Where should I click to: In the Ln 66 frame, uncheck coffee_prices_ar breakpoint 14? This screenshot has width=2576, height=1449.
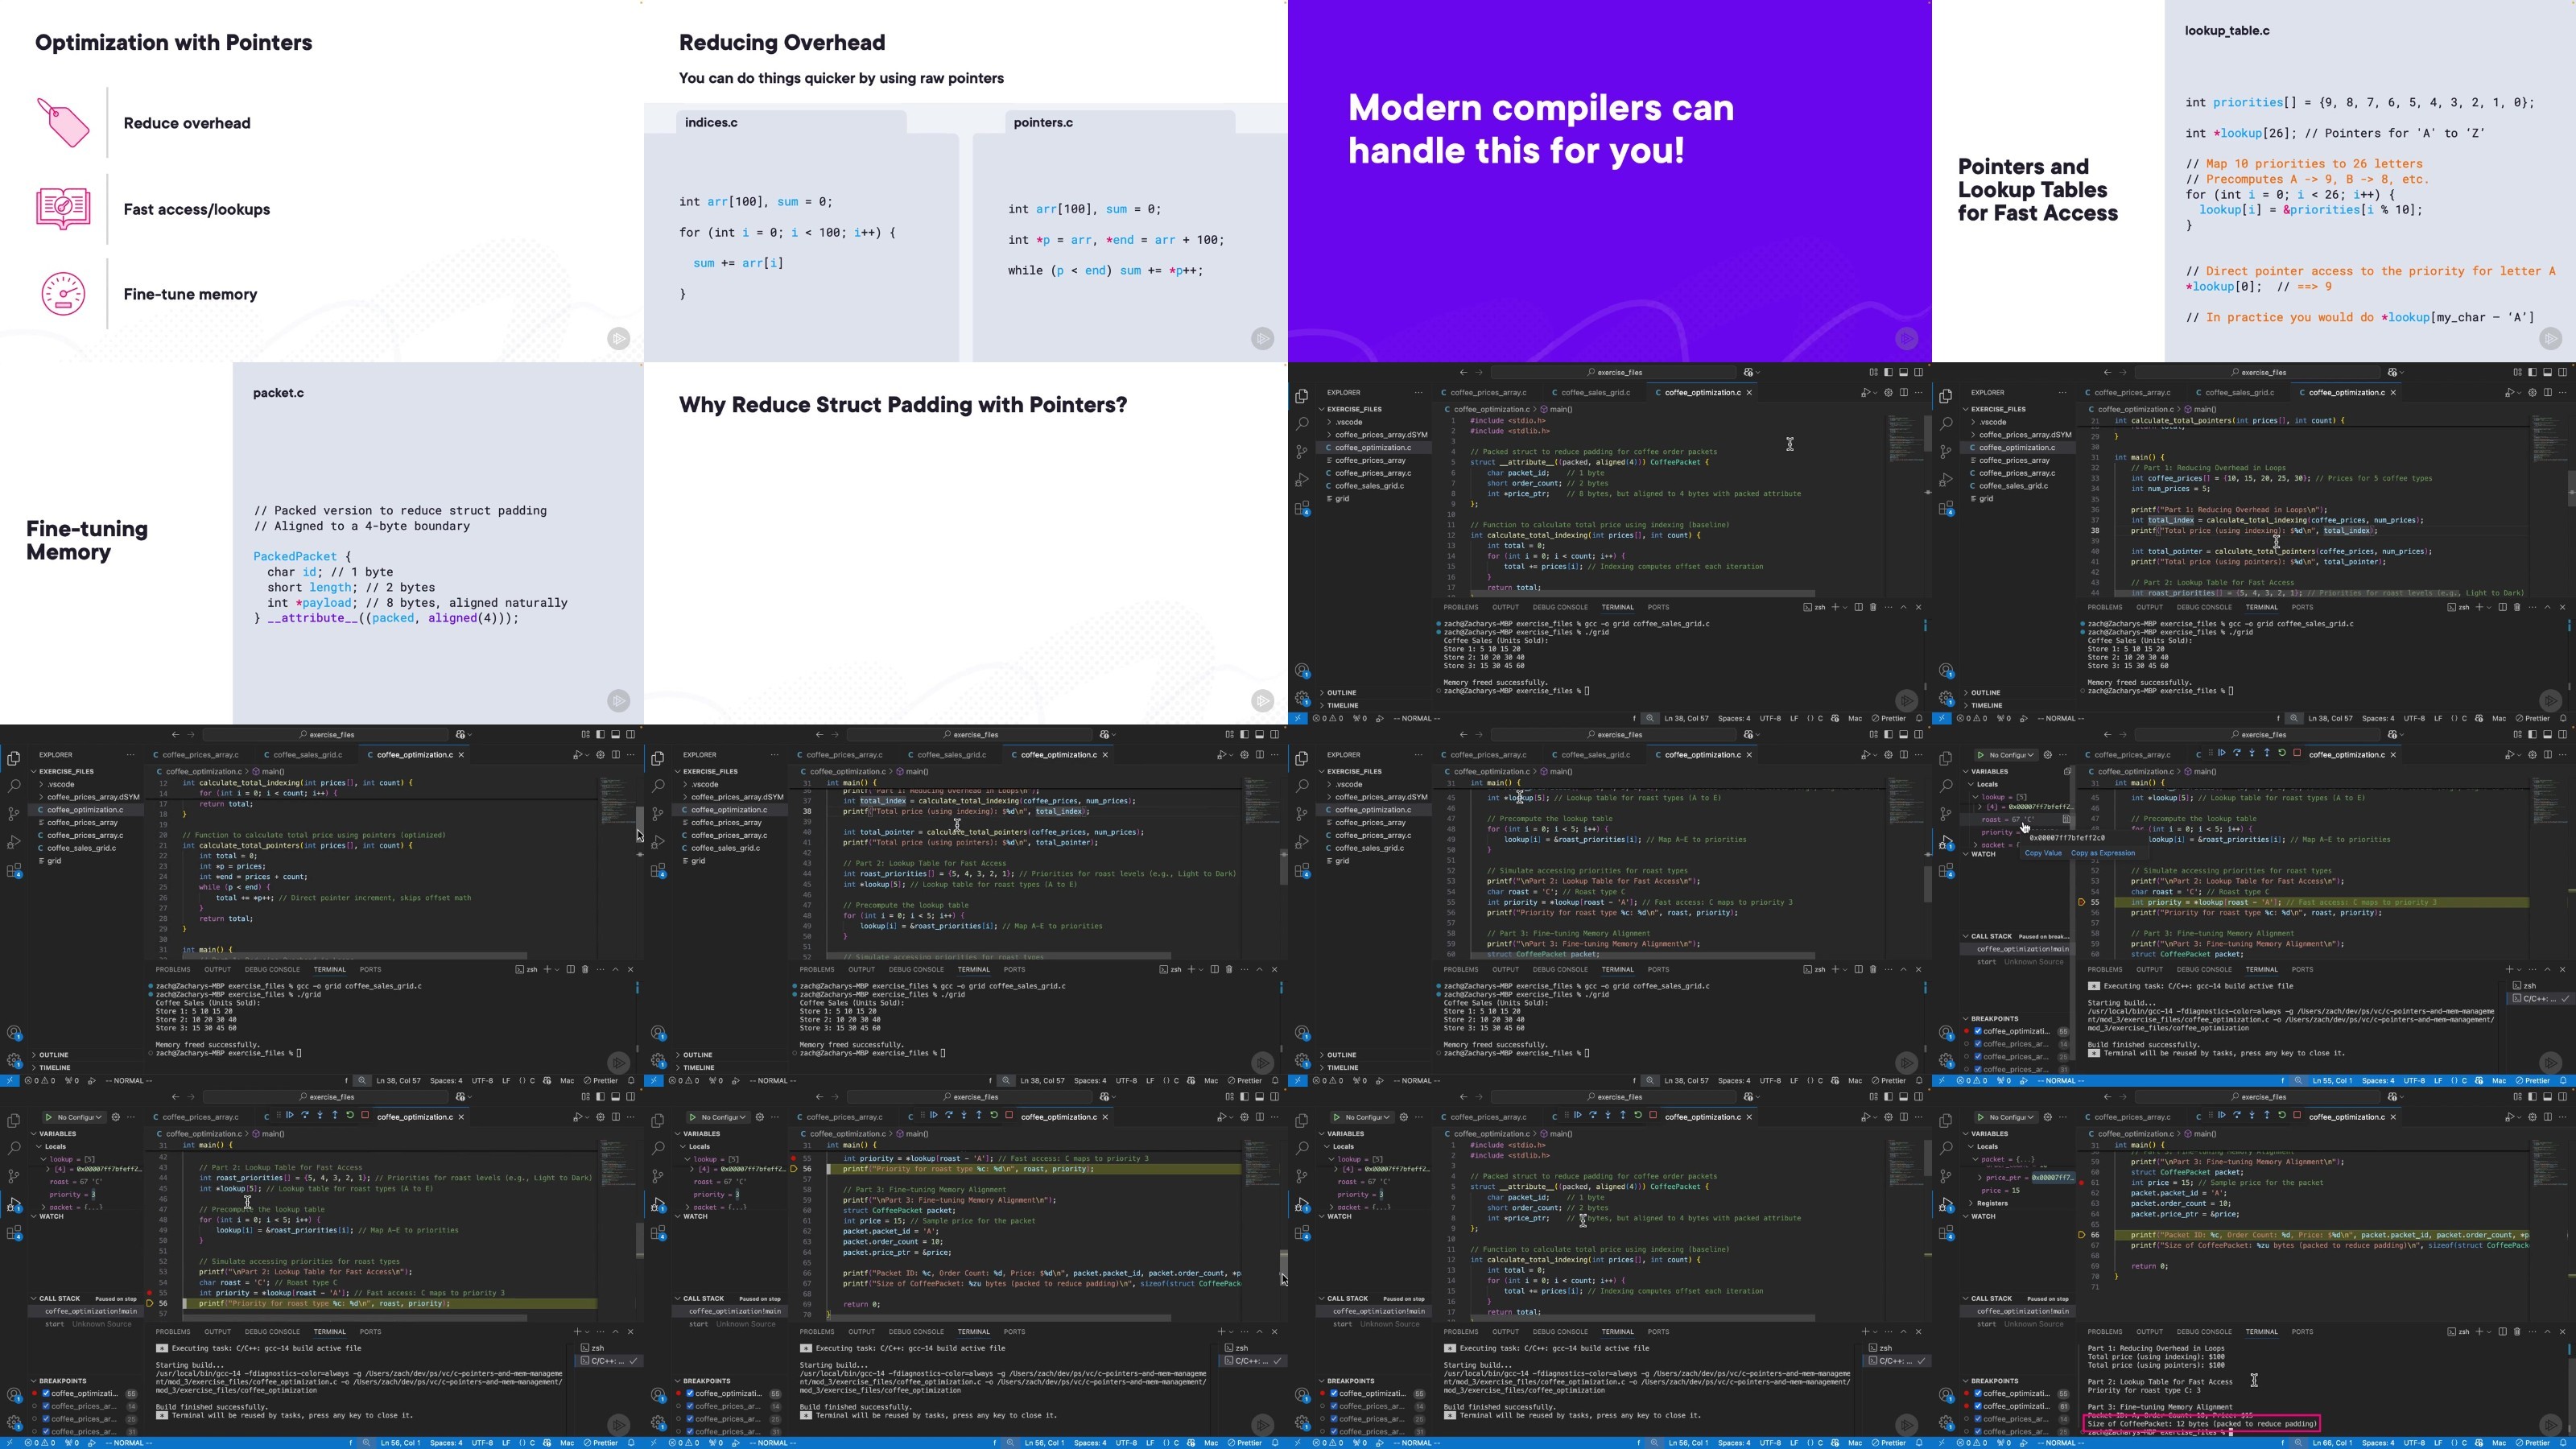click(x=1978, y=1420)
